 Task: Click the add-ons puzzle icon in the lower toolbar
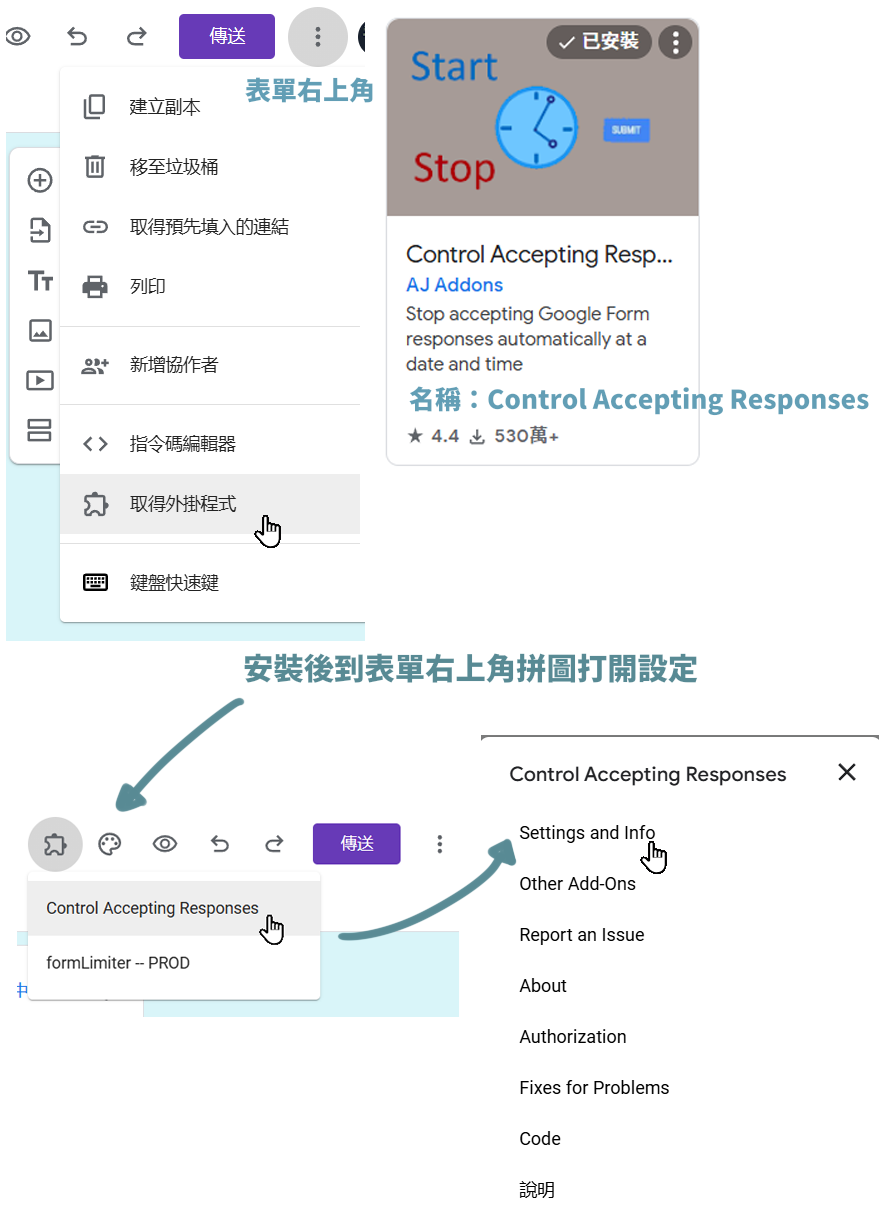pyautogui.click(x=55, y=845)
